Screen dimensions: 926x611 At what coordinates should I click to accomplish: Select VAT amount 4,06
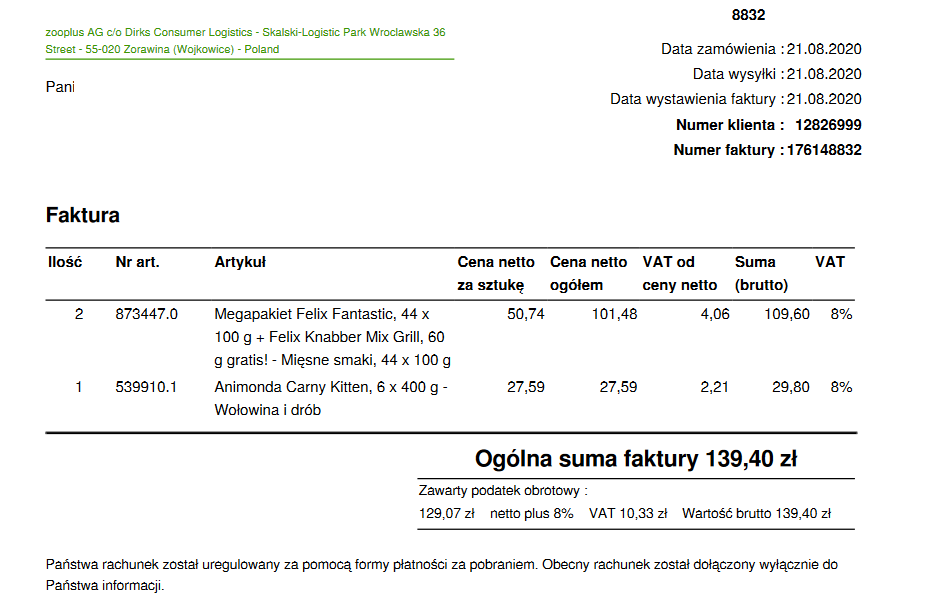coord(715,314)
